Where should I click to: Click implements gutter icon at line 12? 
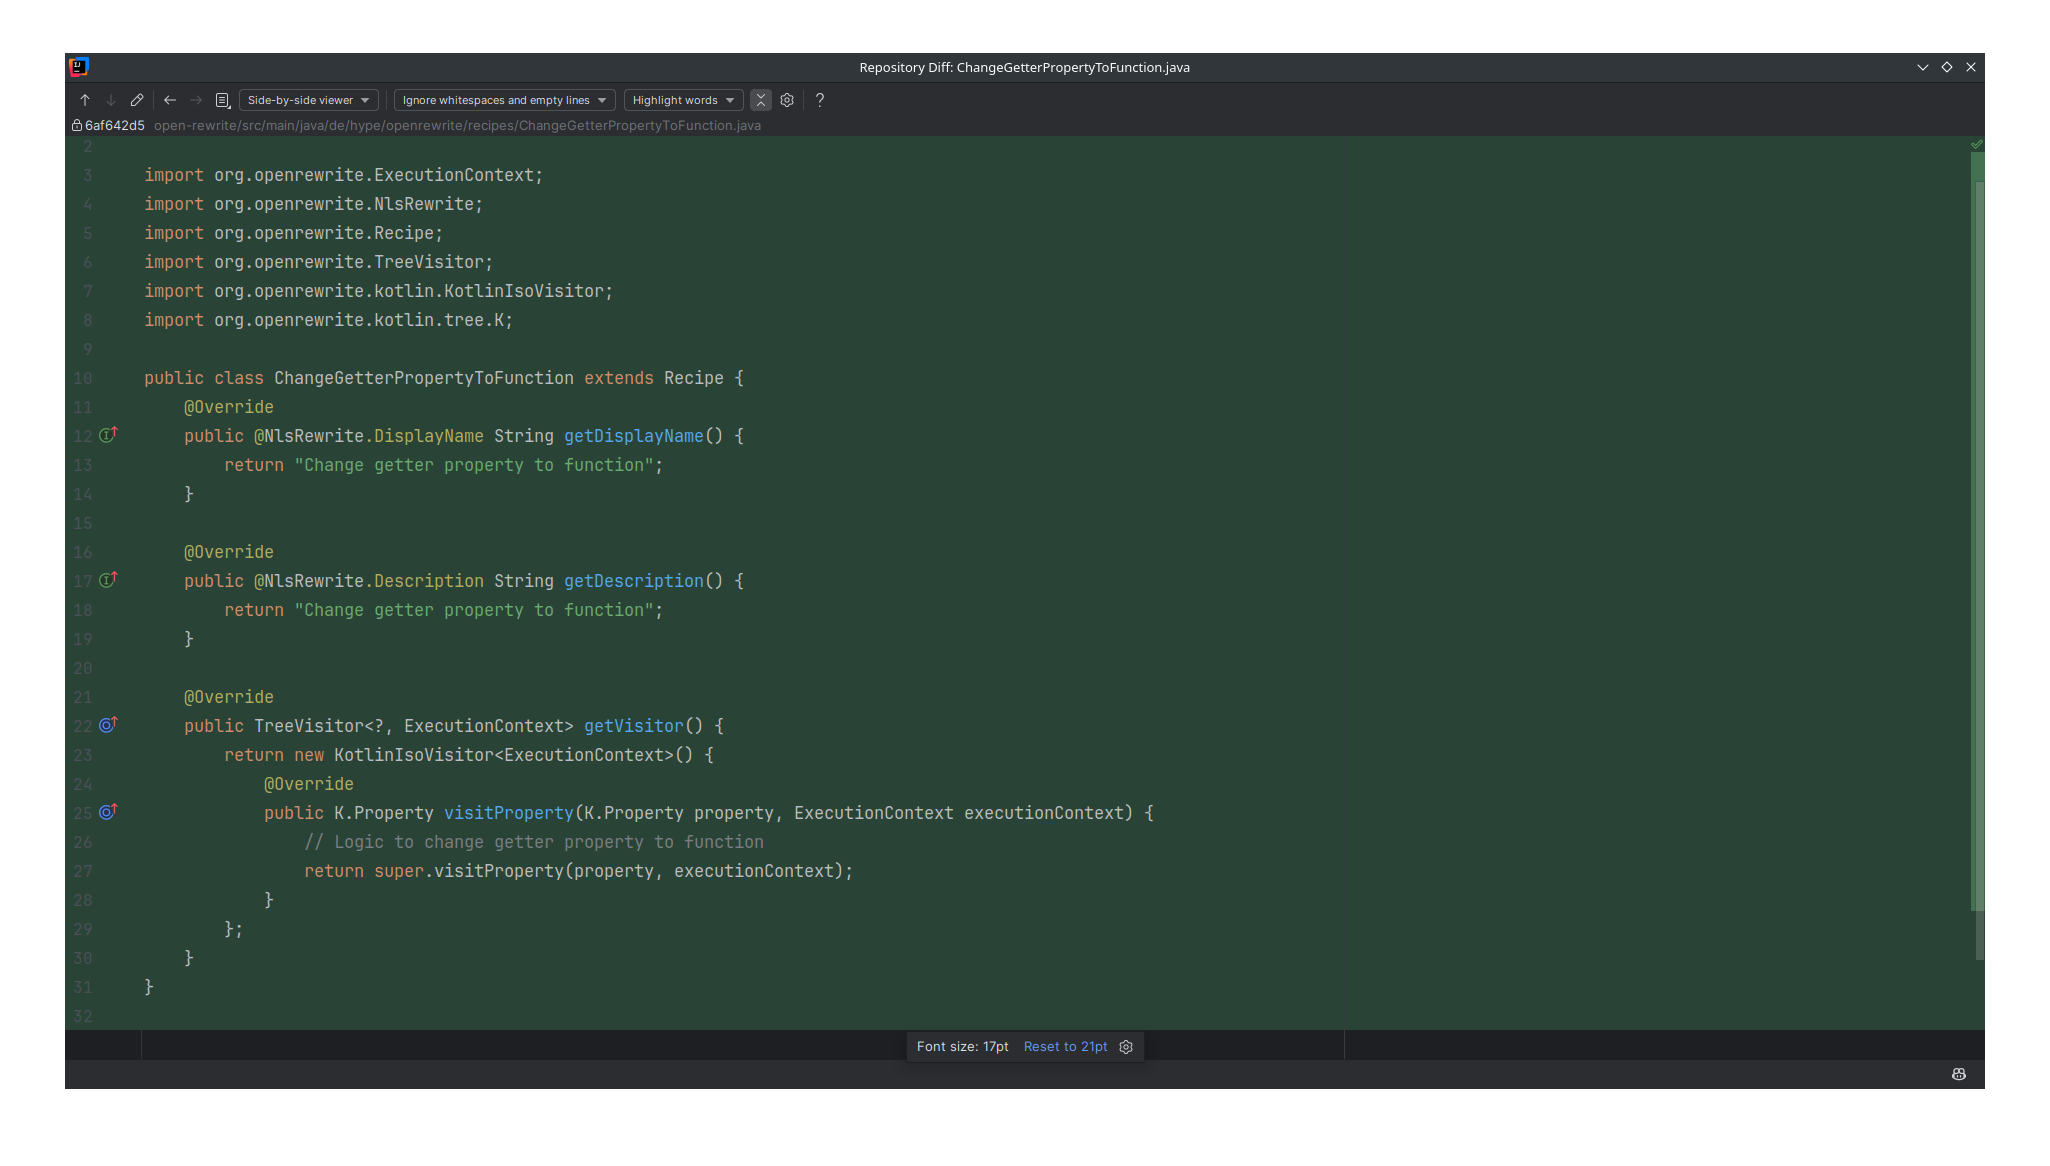coord(108,435)
